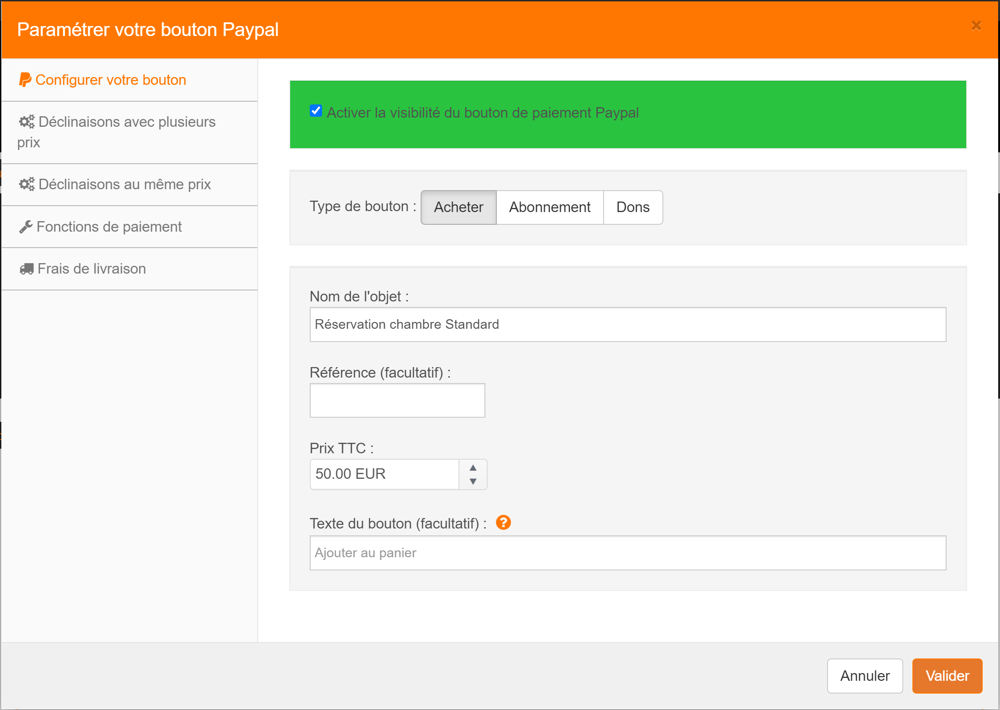Switch button type to Dons
1000x710 pixels.
pos(632,207)
